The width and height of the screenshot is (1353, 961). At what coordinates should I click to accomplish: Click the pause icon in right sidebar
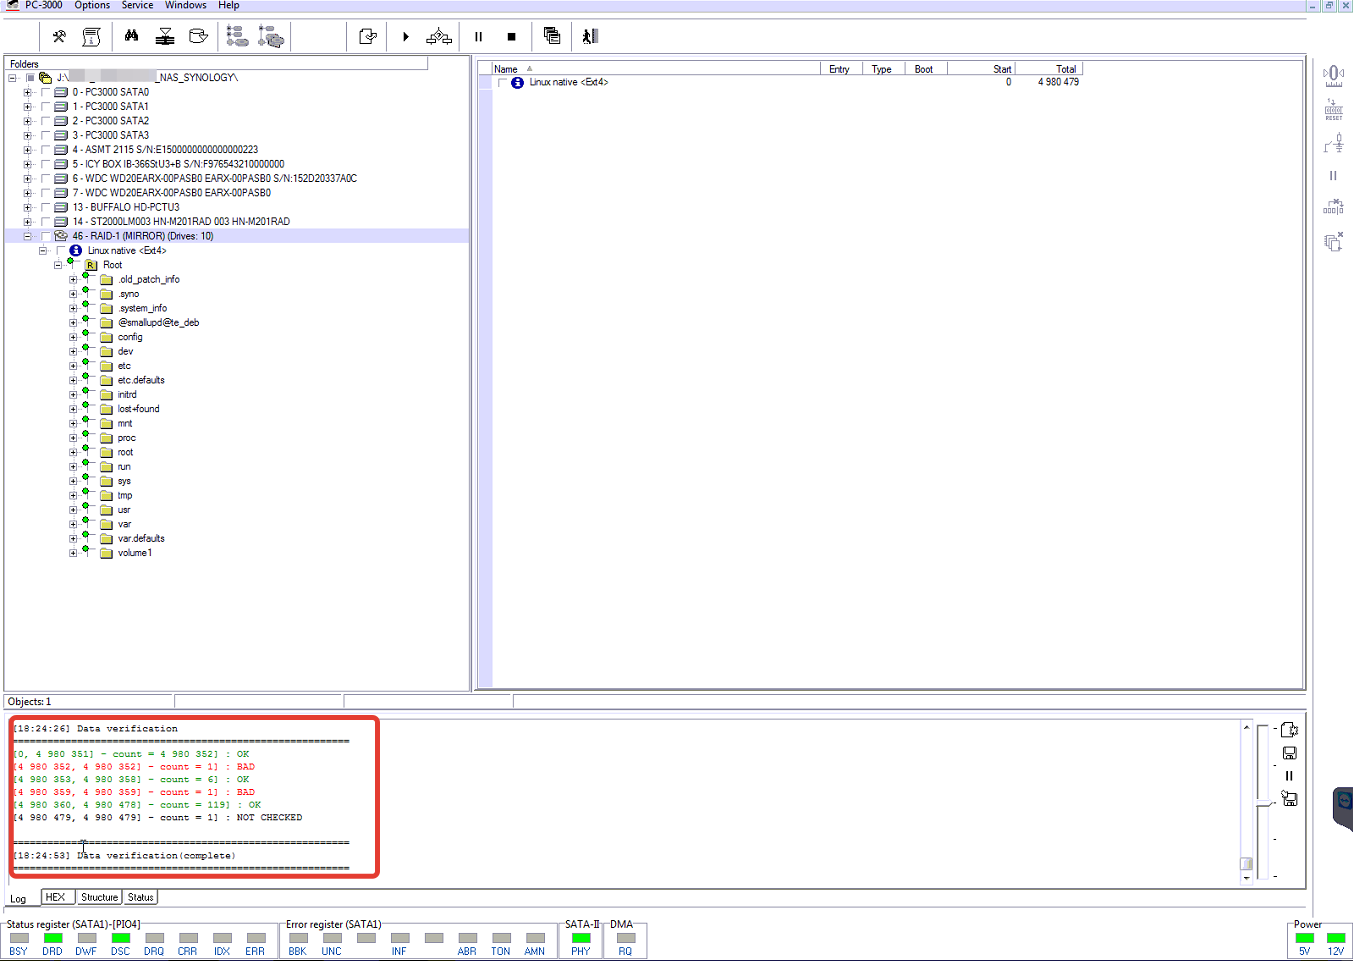point(1333,176)
